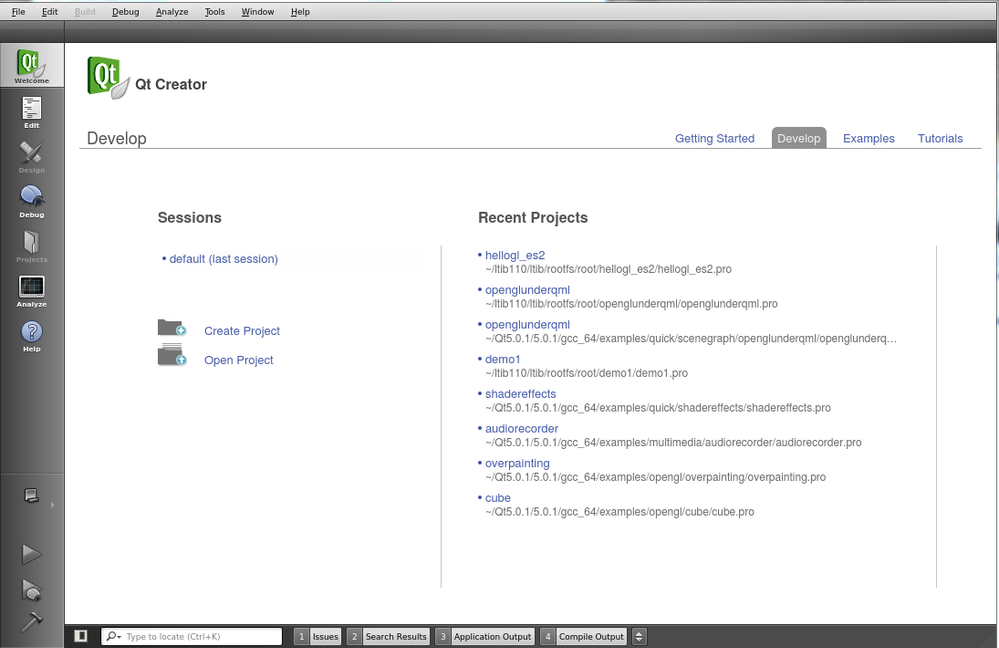The height and width of the screenshot is (648, 999).
Task: Toggle the left sidebar visibility
Action: pos(81,636)
